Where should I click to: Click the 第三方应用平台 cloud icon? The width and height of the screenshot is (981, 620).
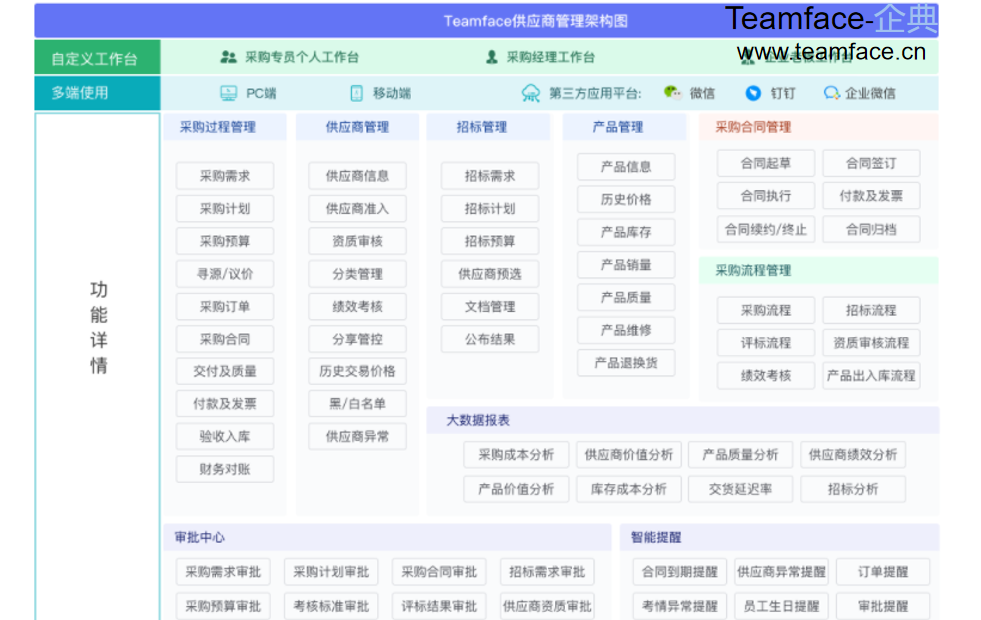click(x=530, y=93)
